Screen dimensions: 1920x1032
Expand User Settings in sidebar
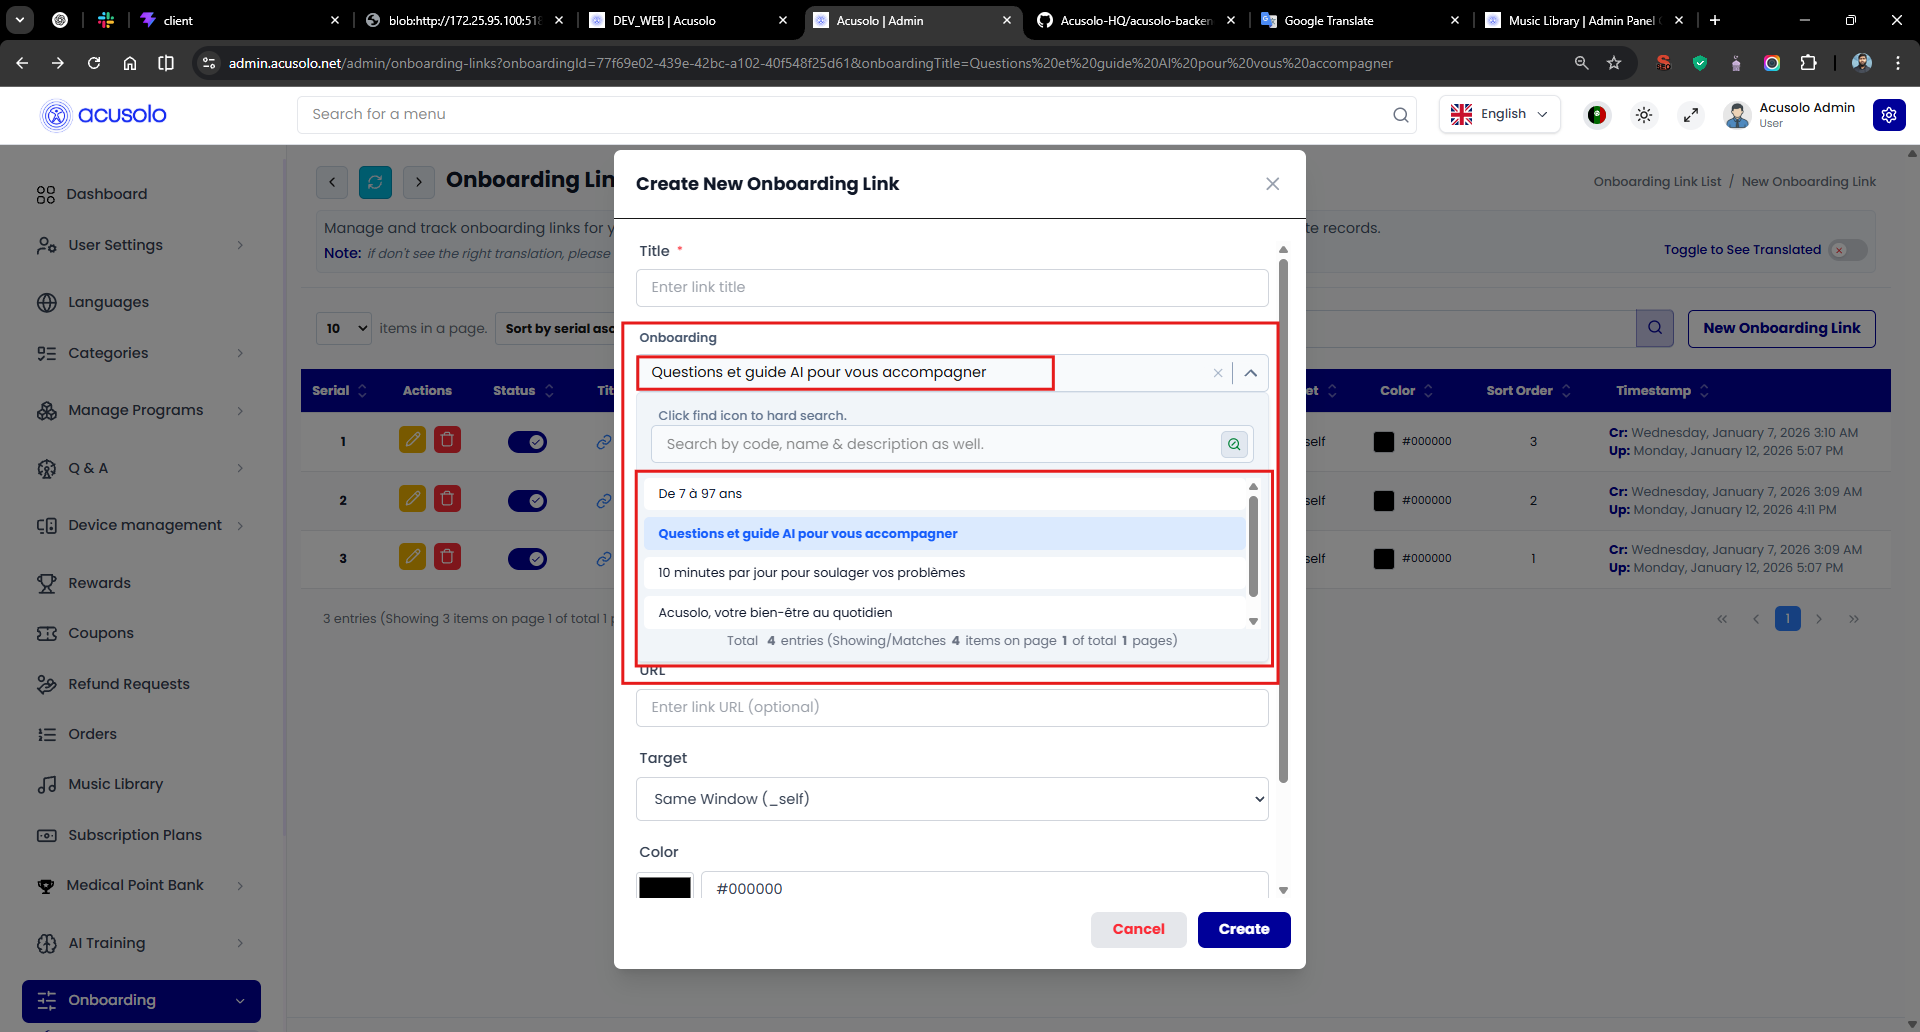pyautogui.click(x=140, y=245)
